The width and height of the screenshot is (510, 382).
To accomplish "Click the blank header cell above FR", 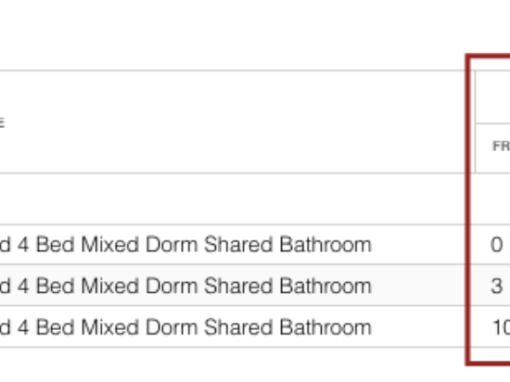I will coord(493,97).
